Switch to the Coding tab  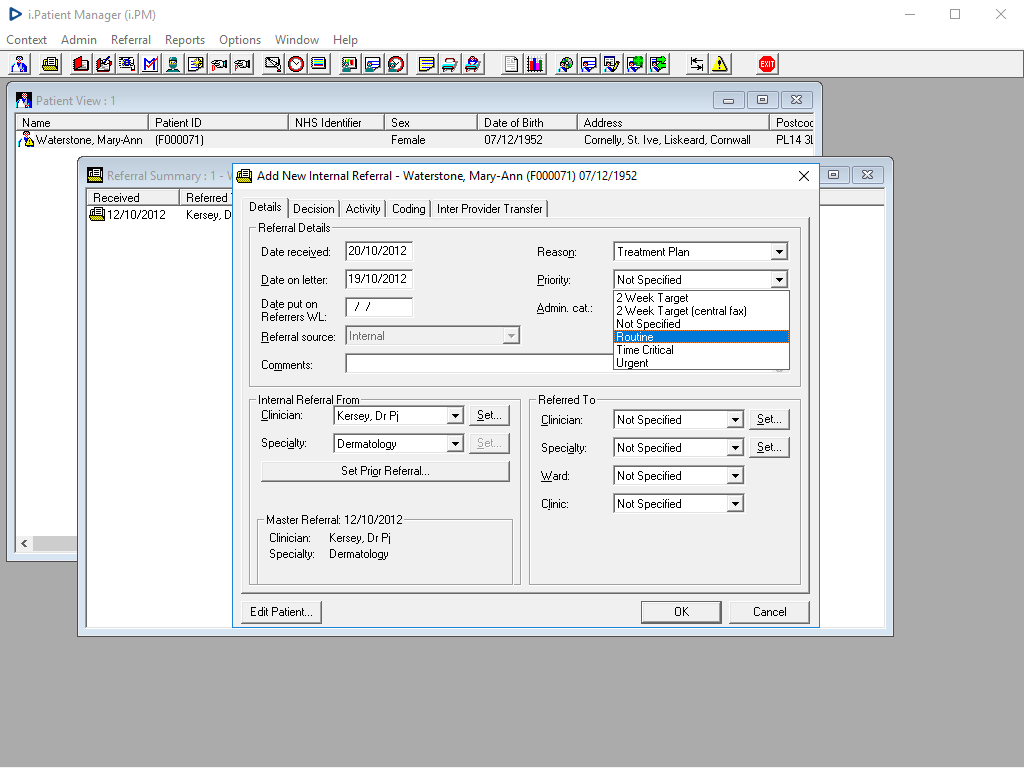tap(408, 209)
